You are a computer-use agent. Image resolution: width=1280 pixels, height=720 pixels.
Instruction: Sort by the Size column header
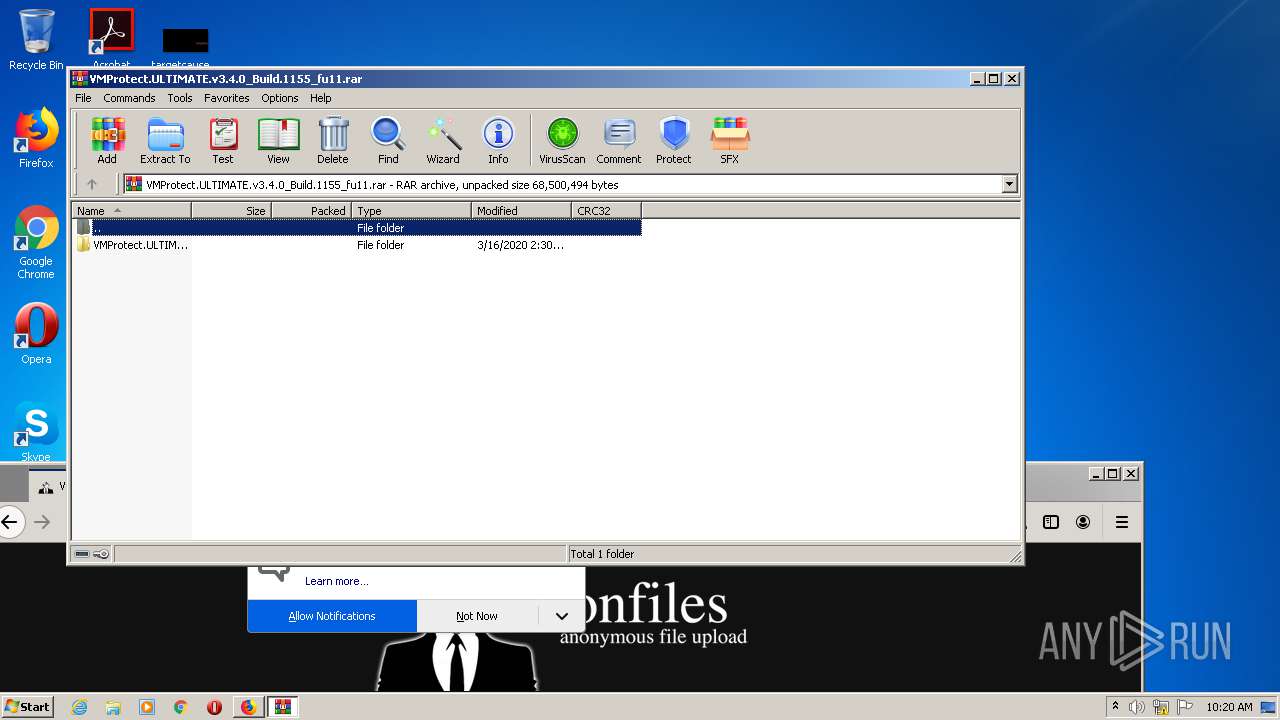coord(231,210)
